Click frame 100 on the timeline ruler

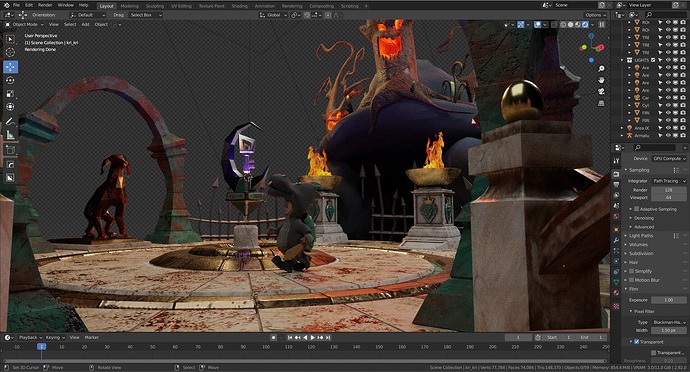click(x=266, y=347)
